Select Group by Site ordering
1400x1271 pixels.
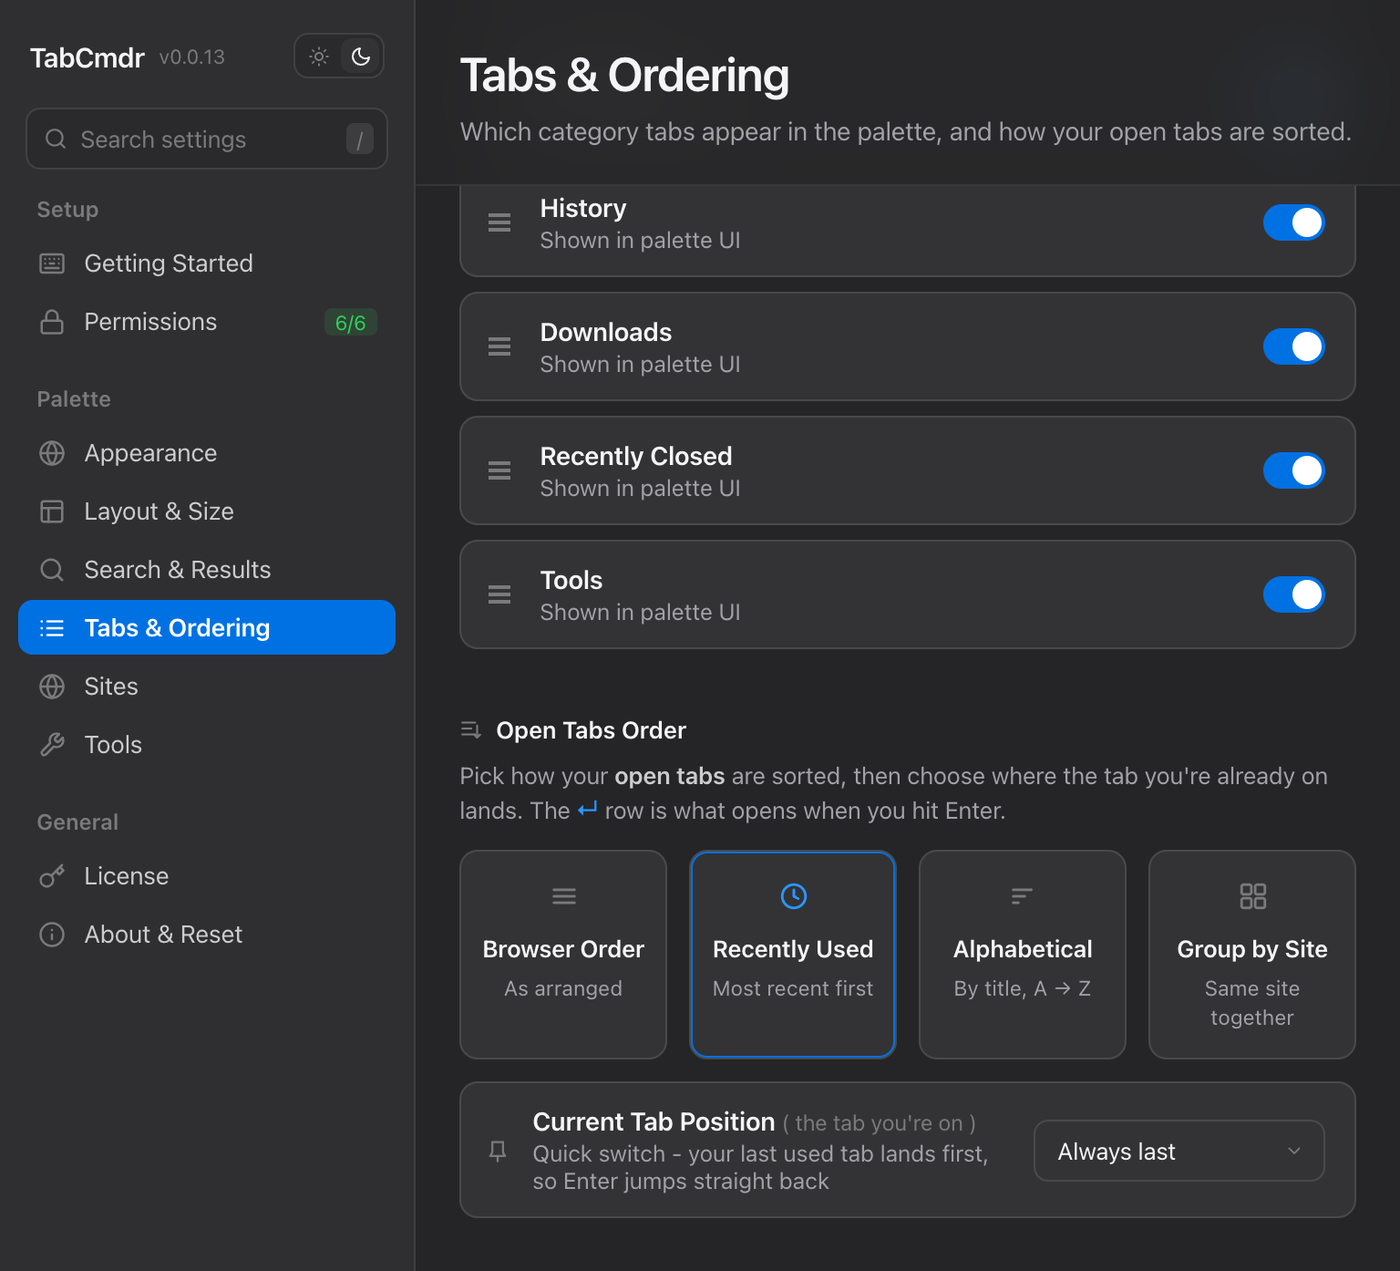click(1252, 954)
